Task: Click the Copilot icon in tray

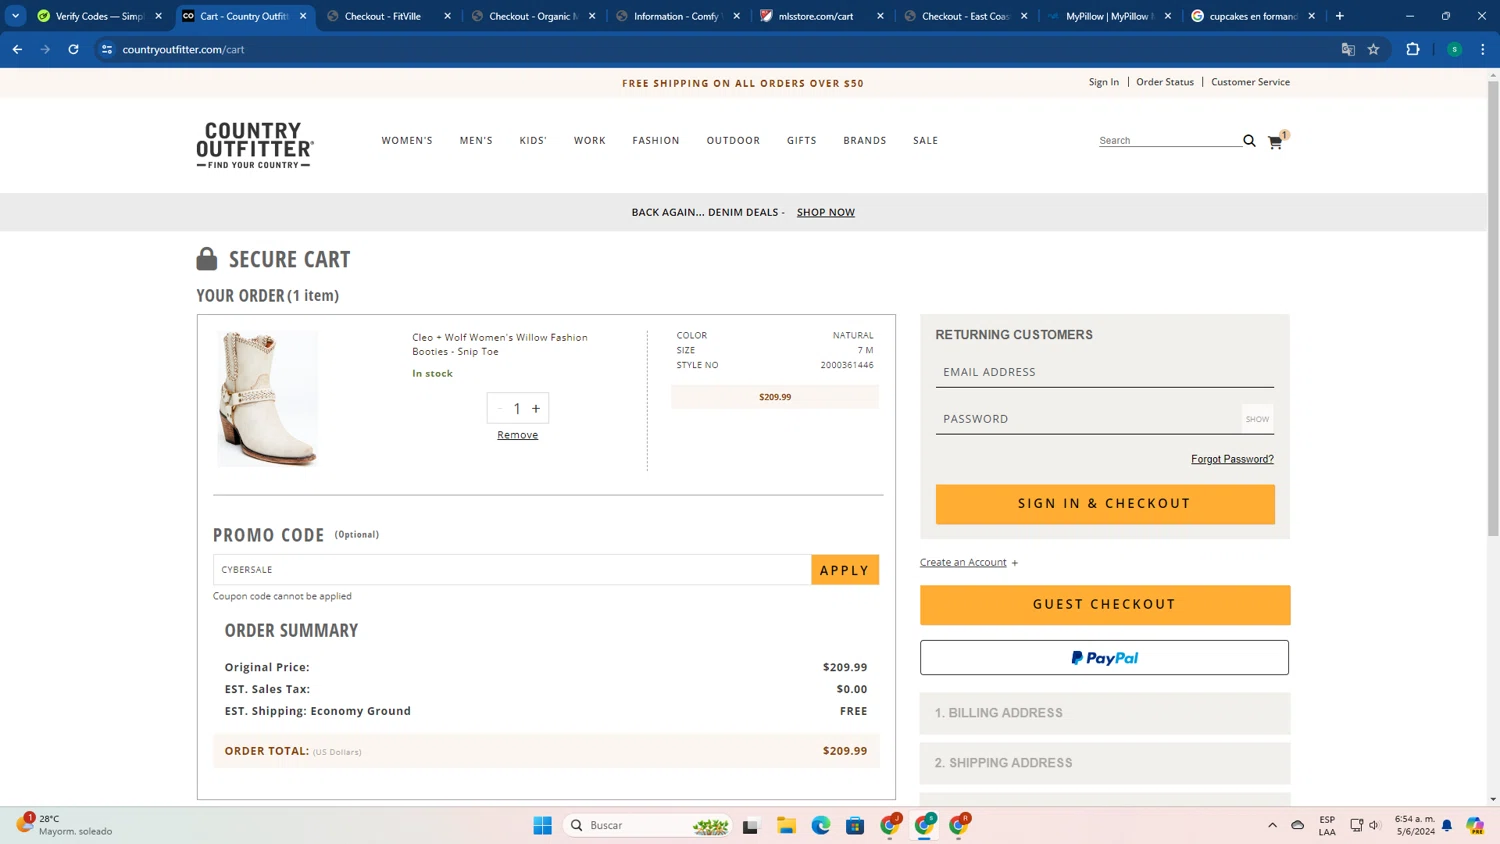Action: point(1475,825)
